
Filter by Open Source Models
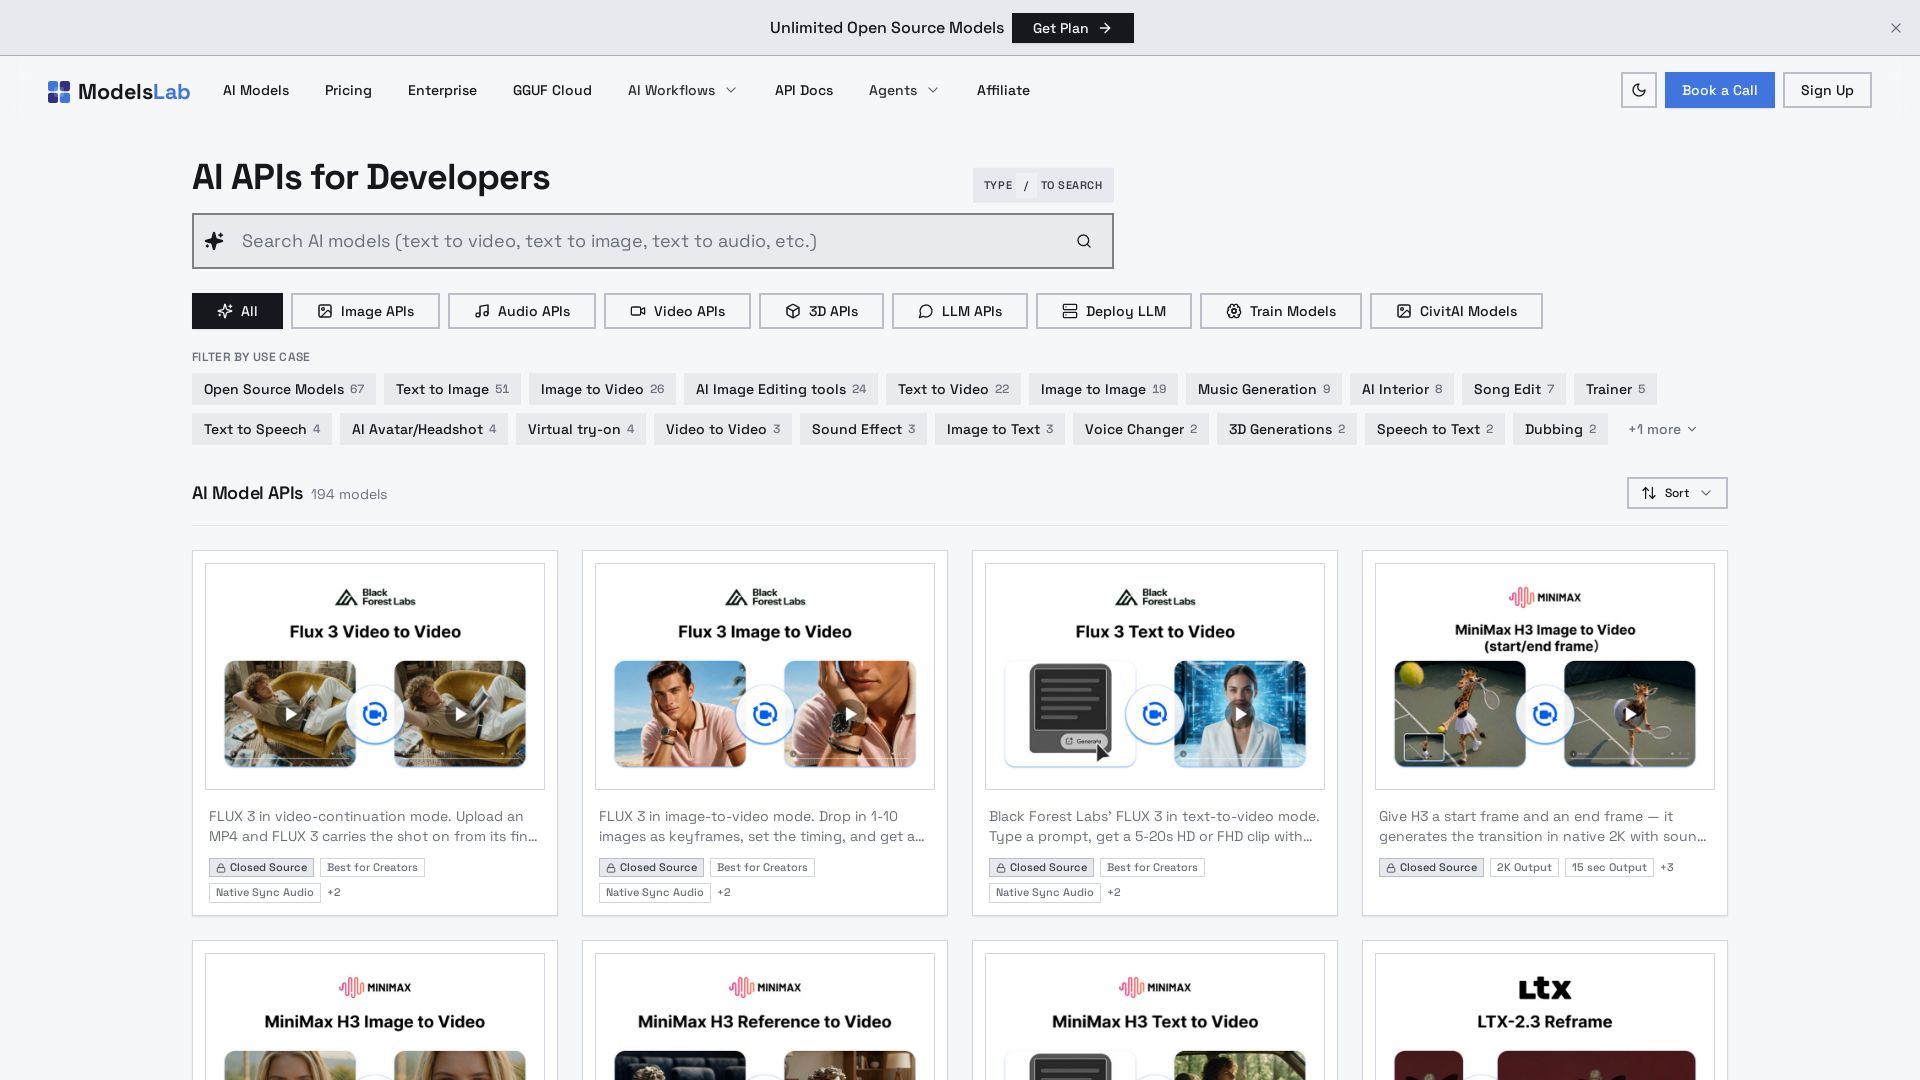click(x=284, y=389)
